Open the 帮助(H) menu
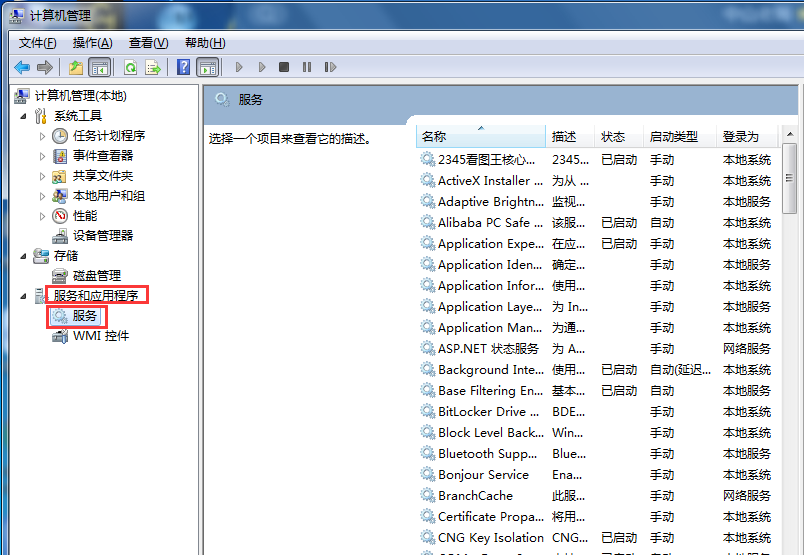804x555 pixels. pos(205,43)
